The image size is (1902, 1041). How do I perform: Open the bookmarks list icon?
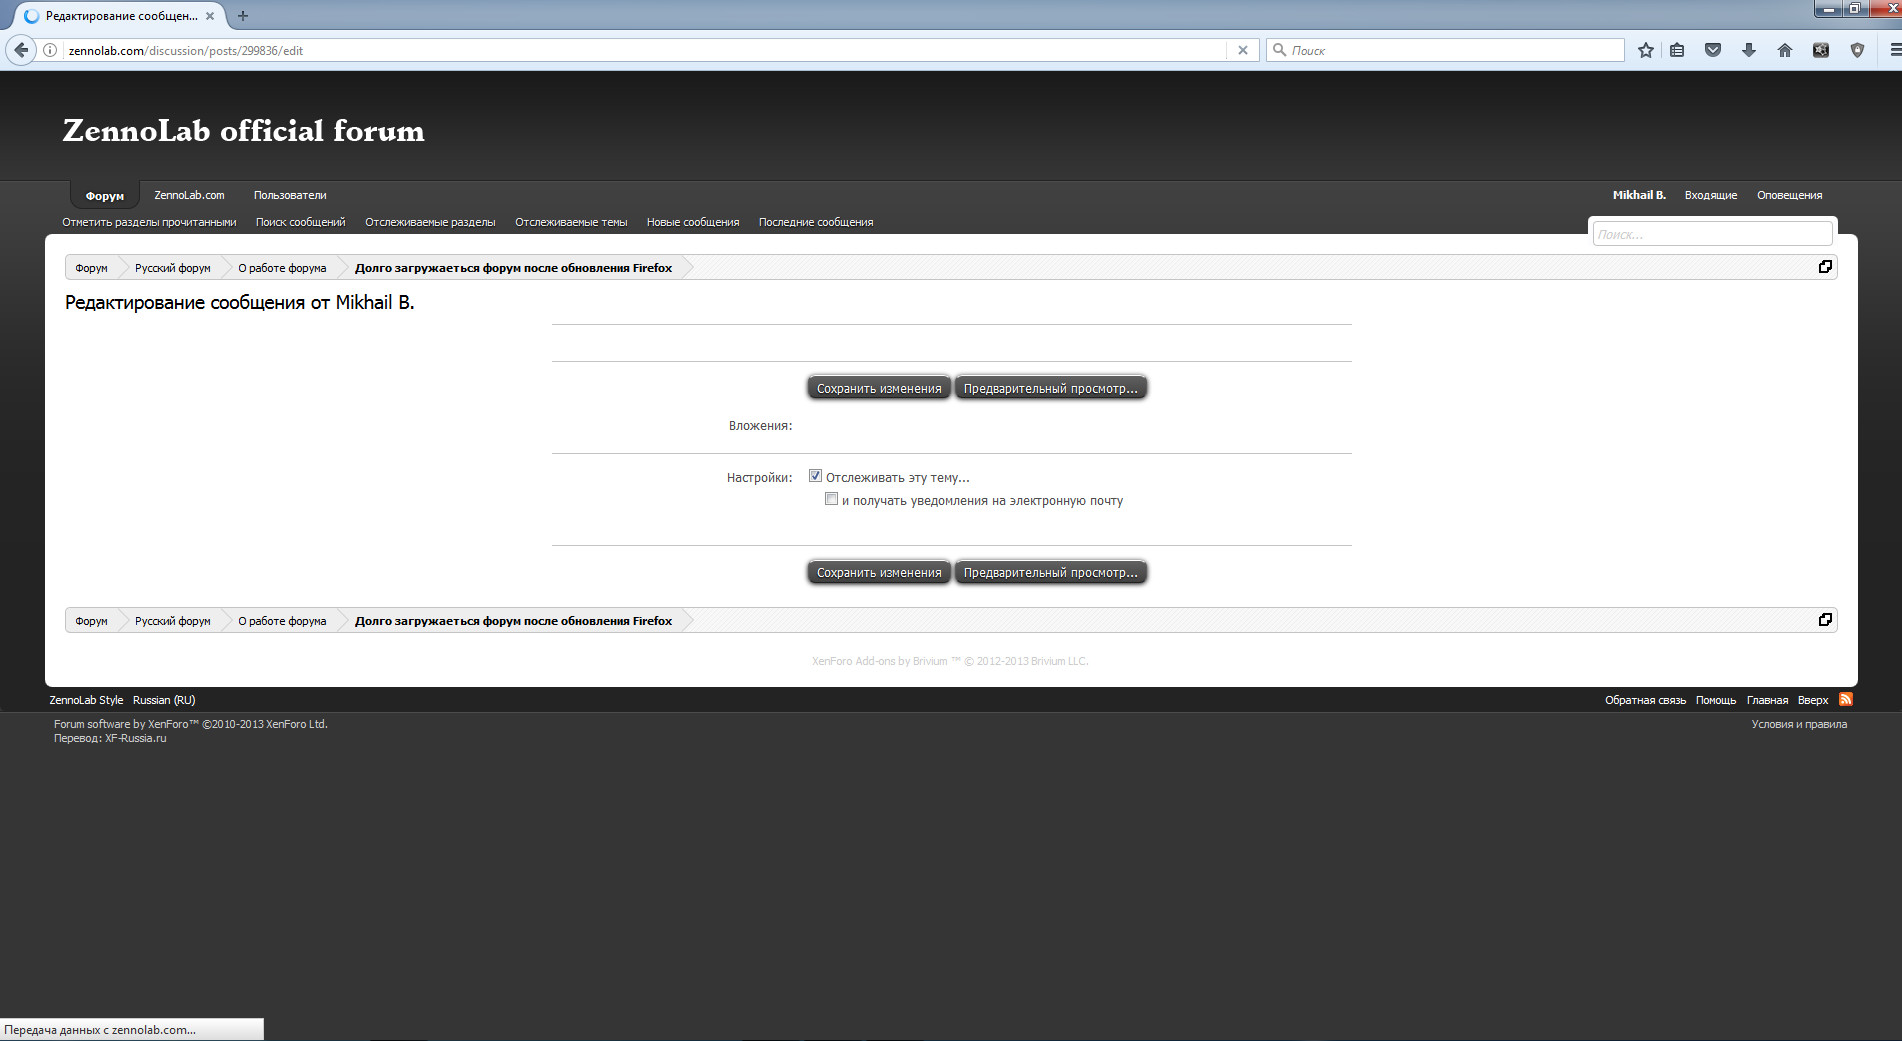(1678, 50)
